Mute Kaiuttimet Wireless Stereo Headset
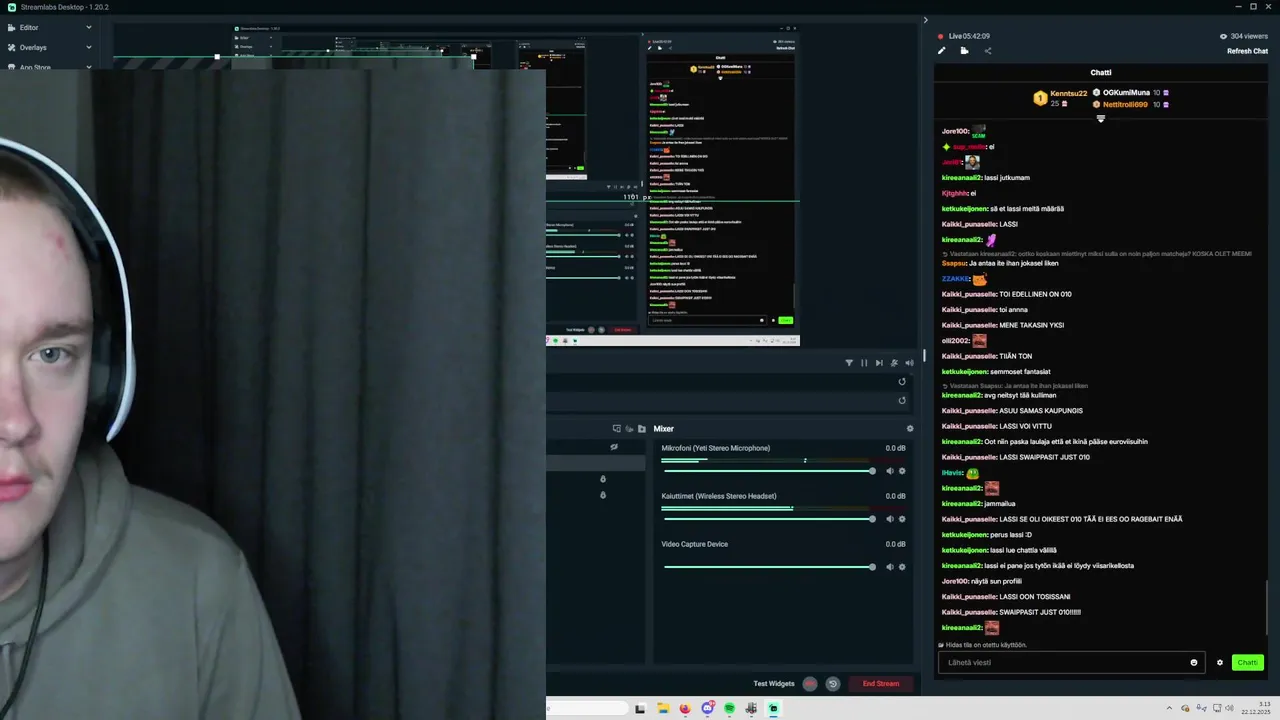This screenshot has width=1280, height=720. [x=890, y=519]
